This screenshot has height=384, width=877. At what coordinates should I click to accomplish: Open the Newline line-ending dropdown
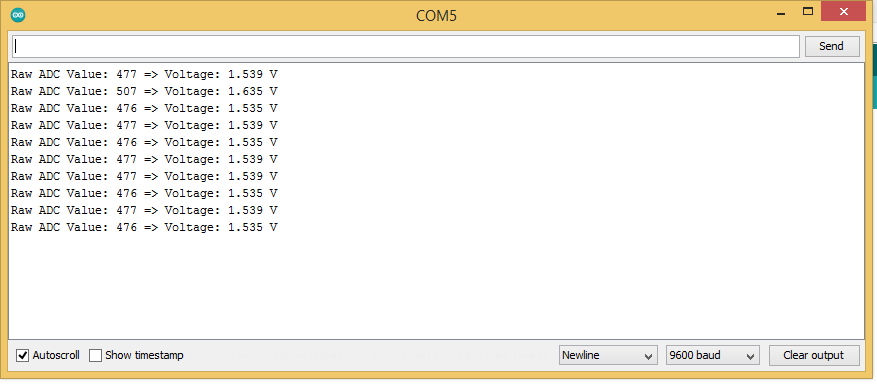(608, 355)
